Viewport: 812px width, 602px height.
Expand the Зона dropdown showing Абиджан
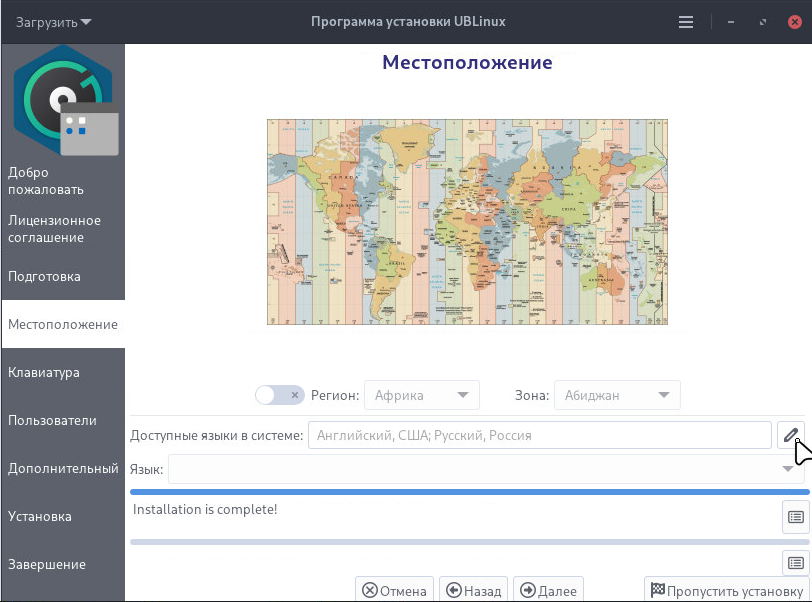click(617, 395)
